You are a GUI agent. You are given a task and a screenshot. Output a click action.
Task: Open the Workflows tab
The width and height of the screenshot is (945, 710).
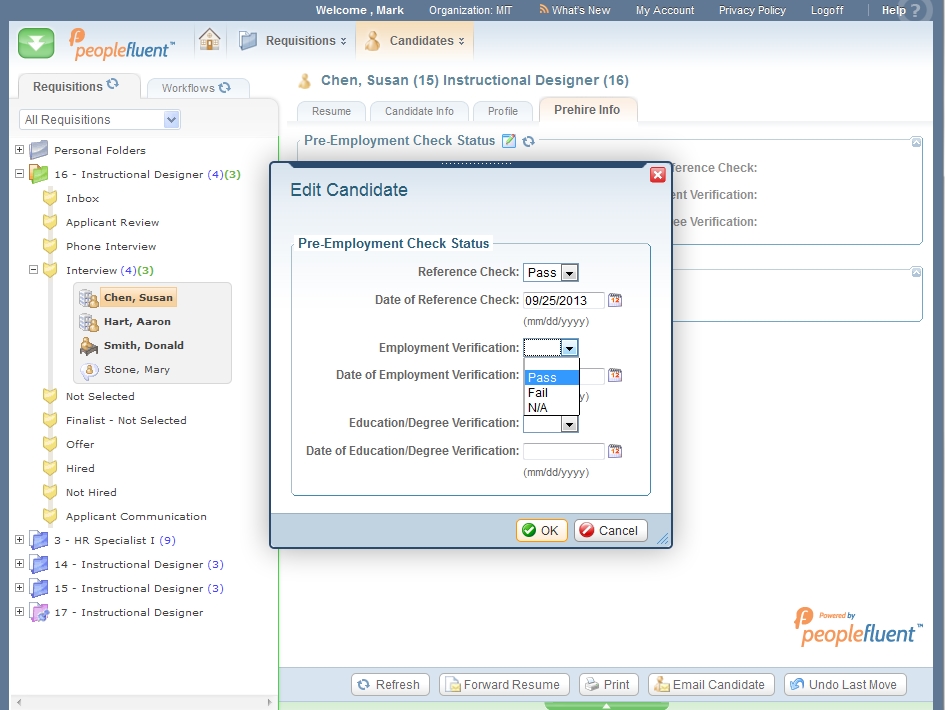(x=195, y=88)
